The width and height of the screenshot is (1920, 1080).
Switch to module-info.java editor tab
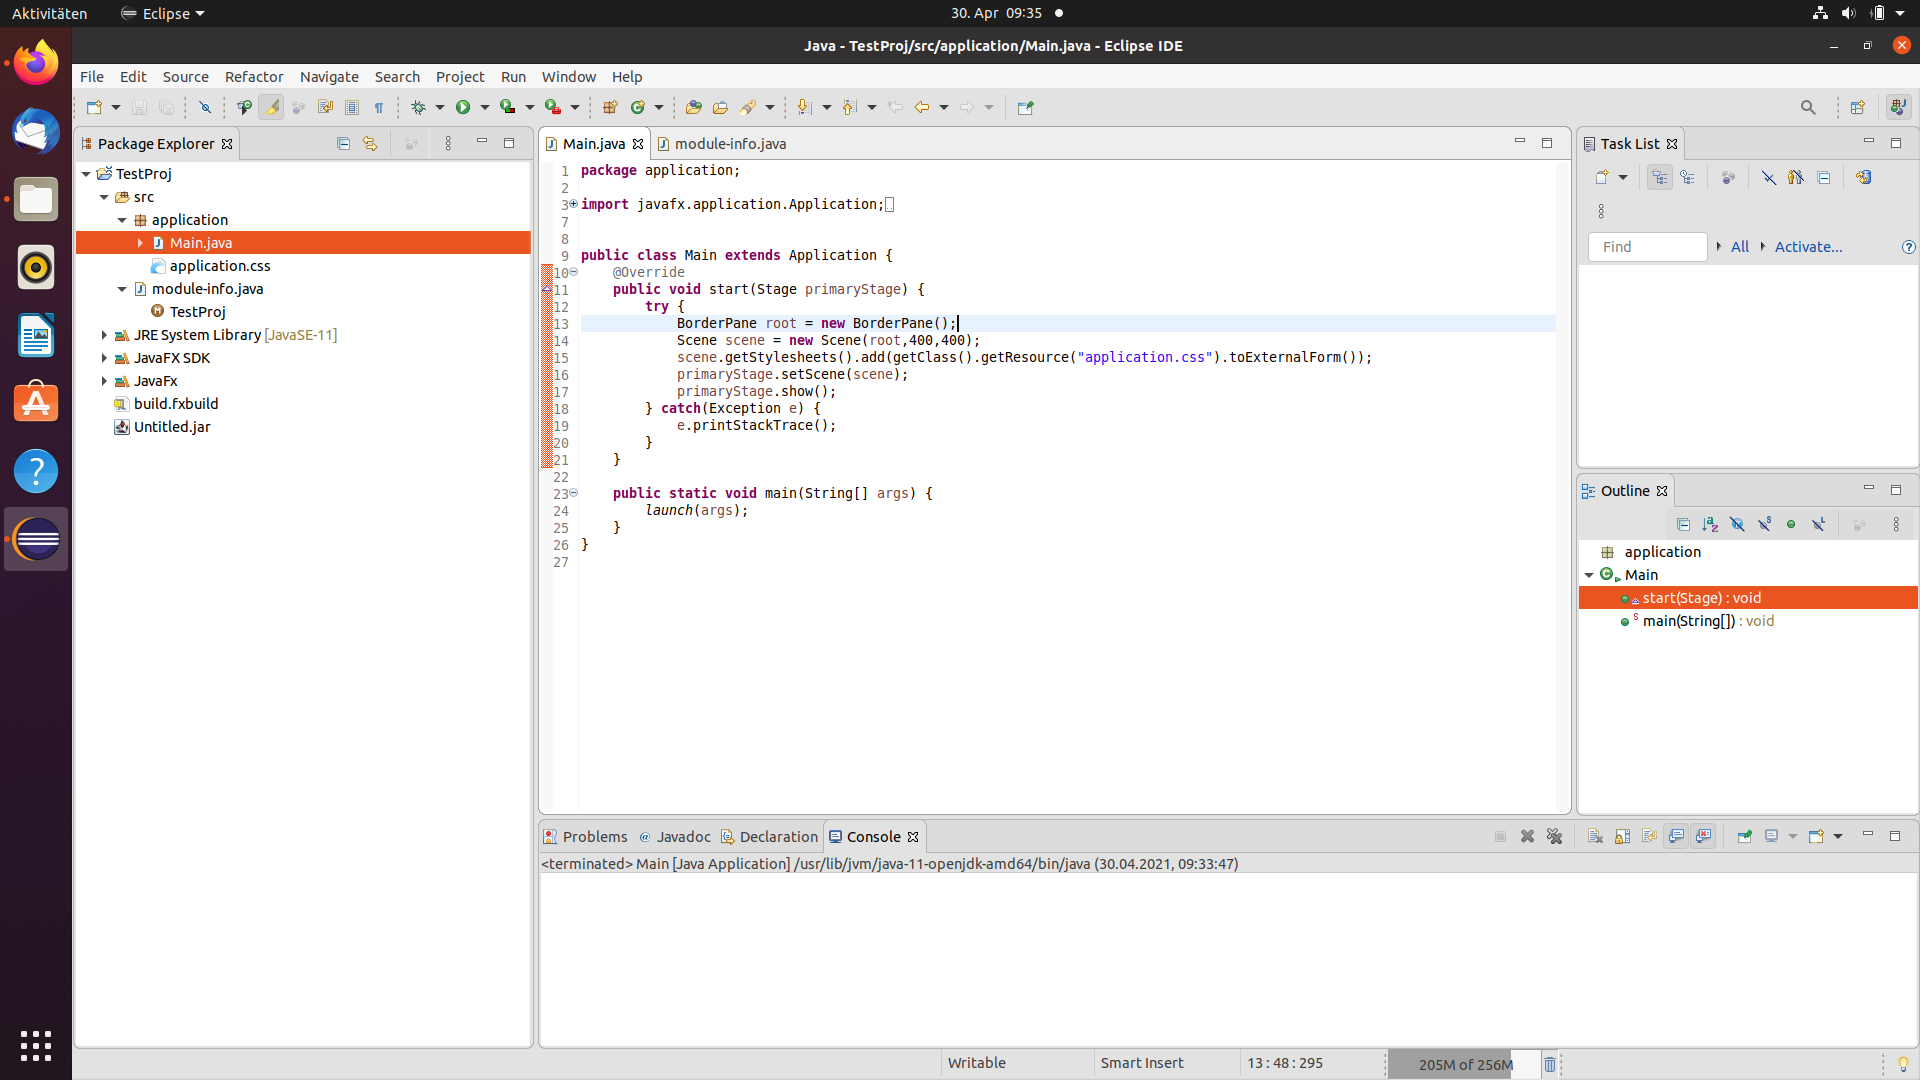[x=722, y=143]
